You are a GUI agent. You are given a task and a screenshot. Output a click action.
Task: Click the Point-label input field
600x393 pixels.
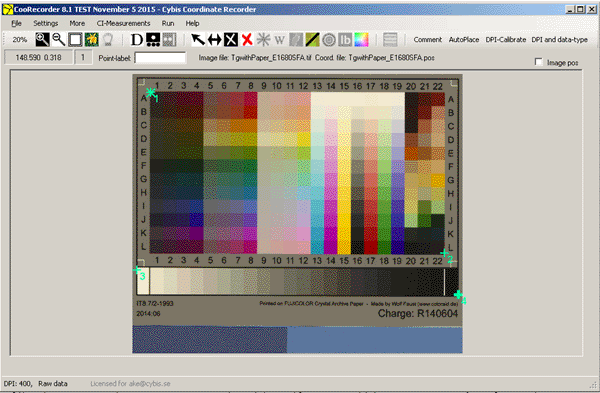[160, 58]
